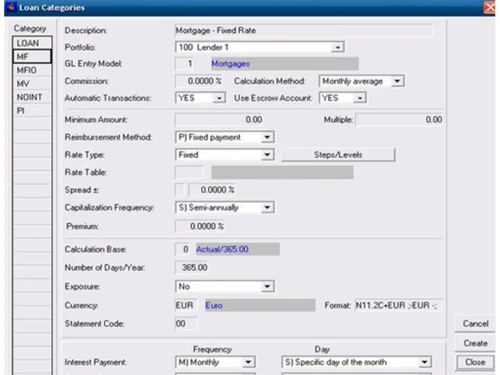Image resolution: width=500 pixels, height=375 pixels.
Task: Select the MFIO category row
Action: click(x=32, y=70)
